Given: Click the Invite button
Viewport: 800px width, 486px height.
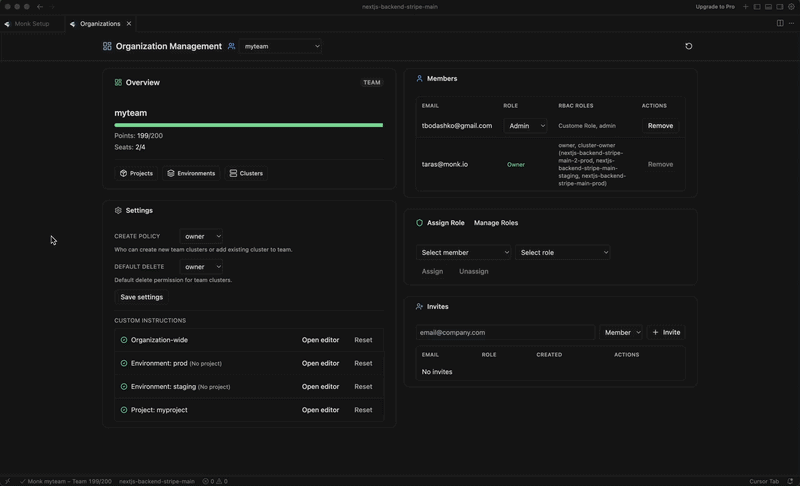Looking at the screenshot, I should click(666, 332).
